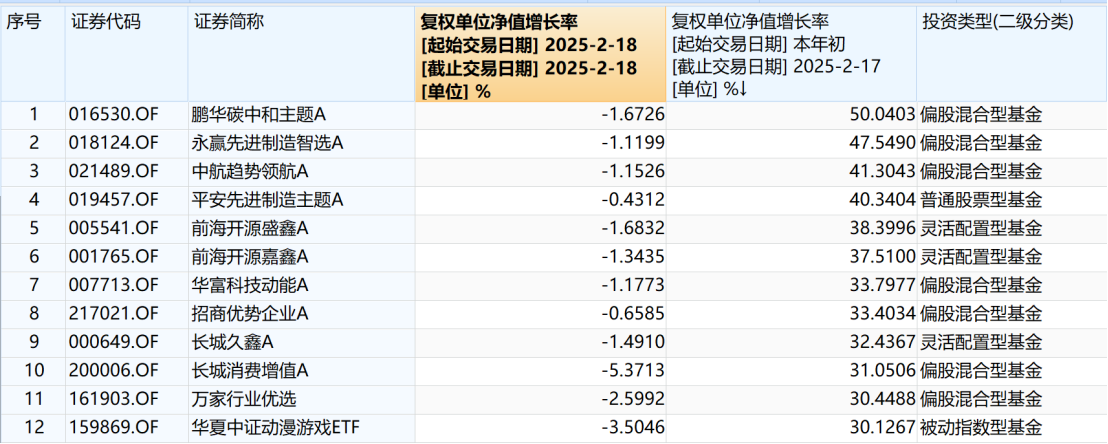Click the year-to-date value 50.0403
The image size is (1108, 444).
885,115
